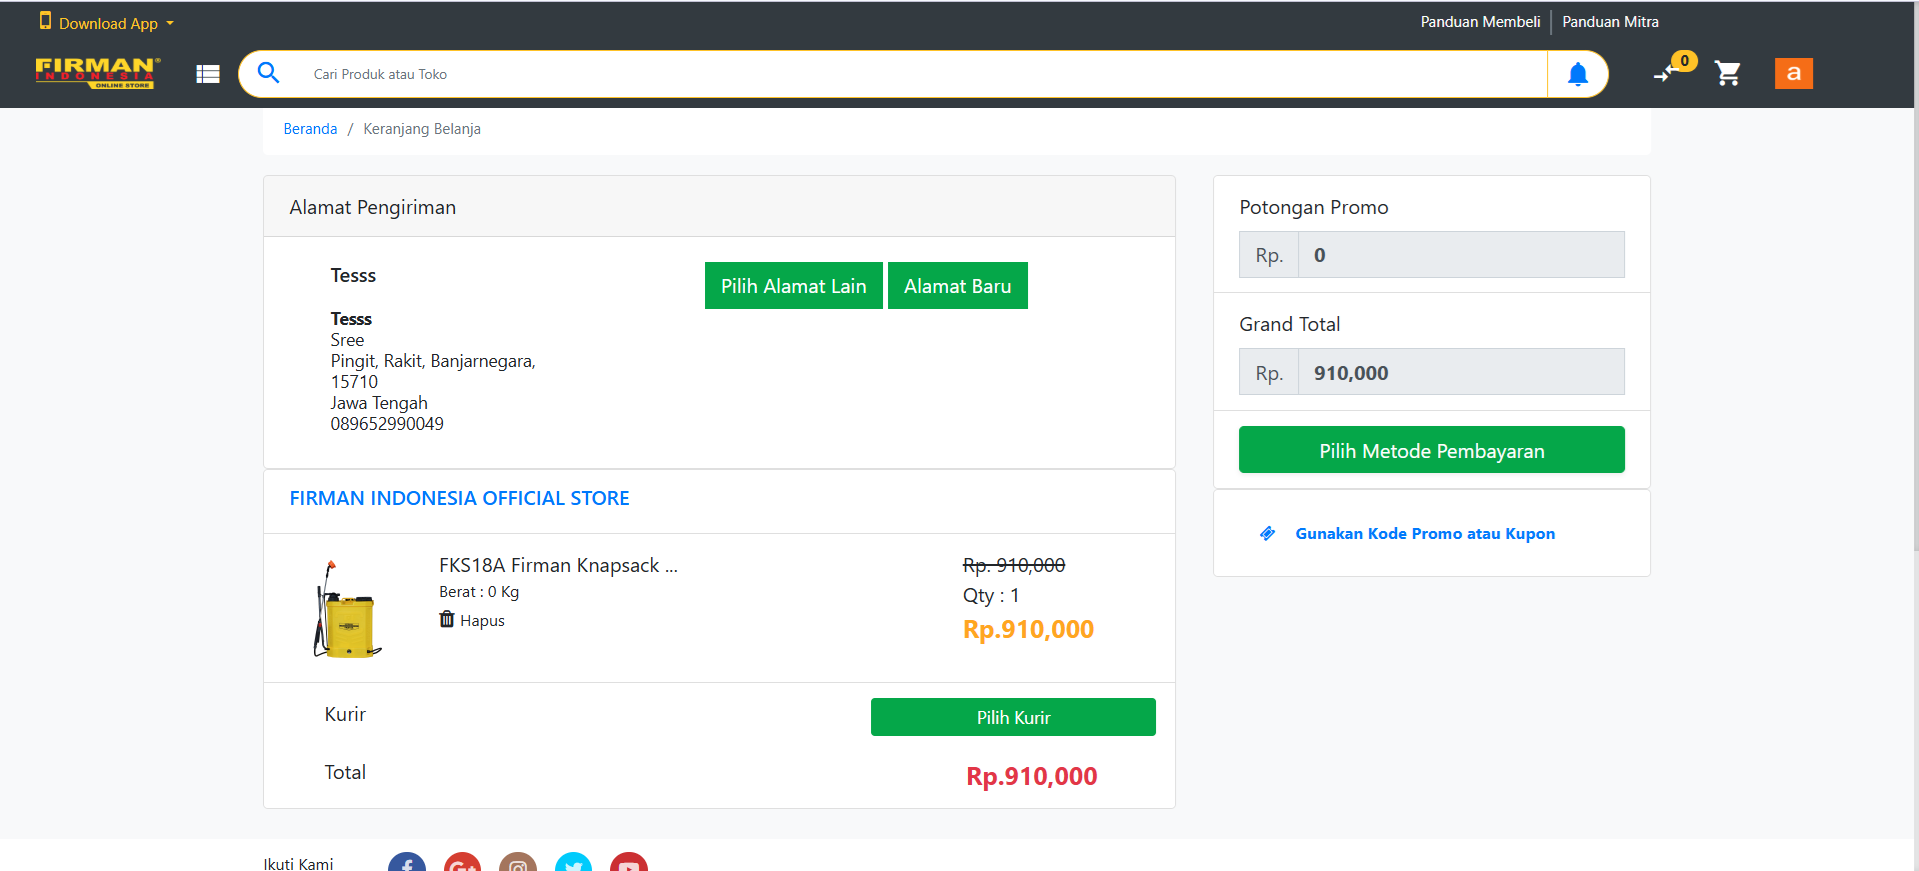Open notifications bell icon
This screenshot has width=1919, height=871.
coord(1577,74)
